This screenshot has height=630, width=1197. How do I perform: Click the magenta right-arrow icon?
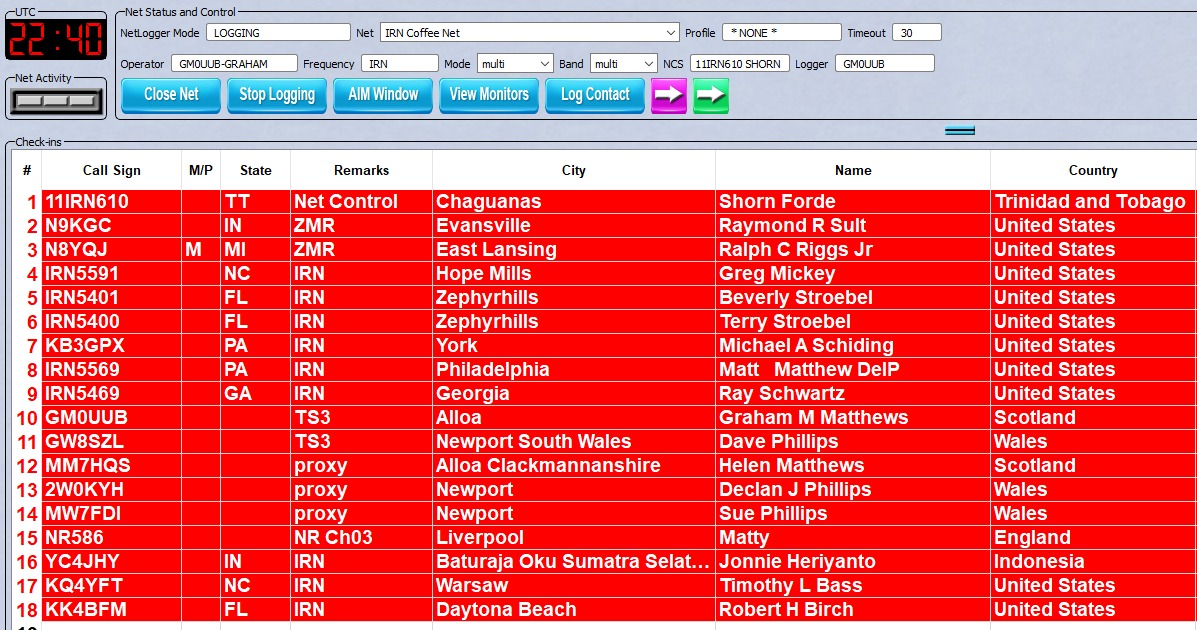668,95
